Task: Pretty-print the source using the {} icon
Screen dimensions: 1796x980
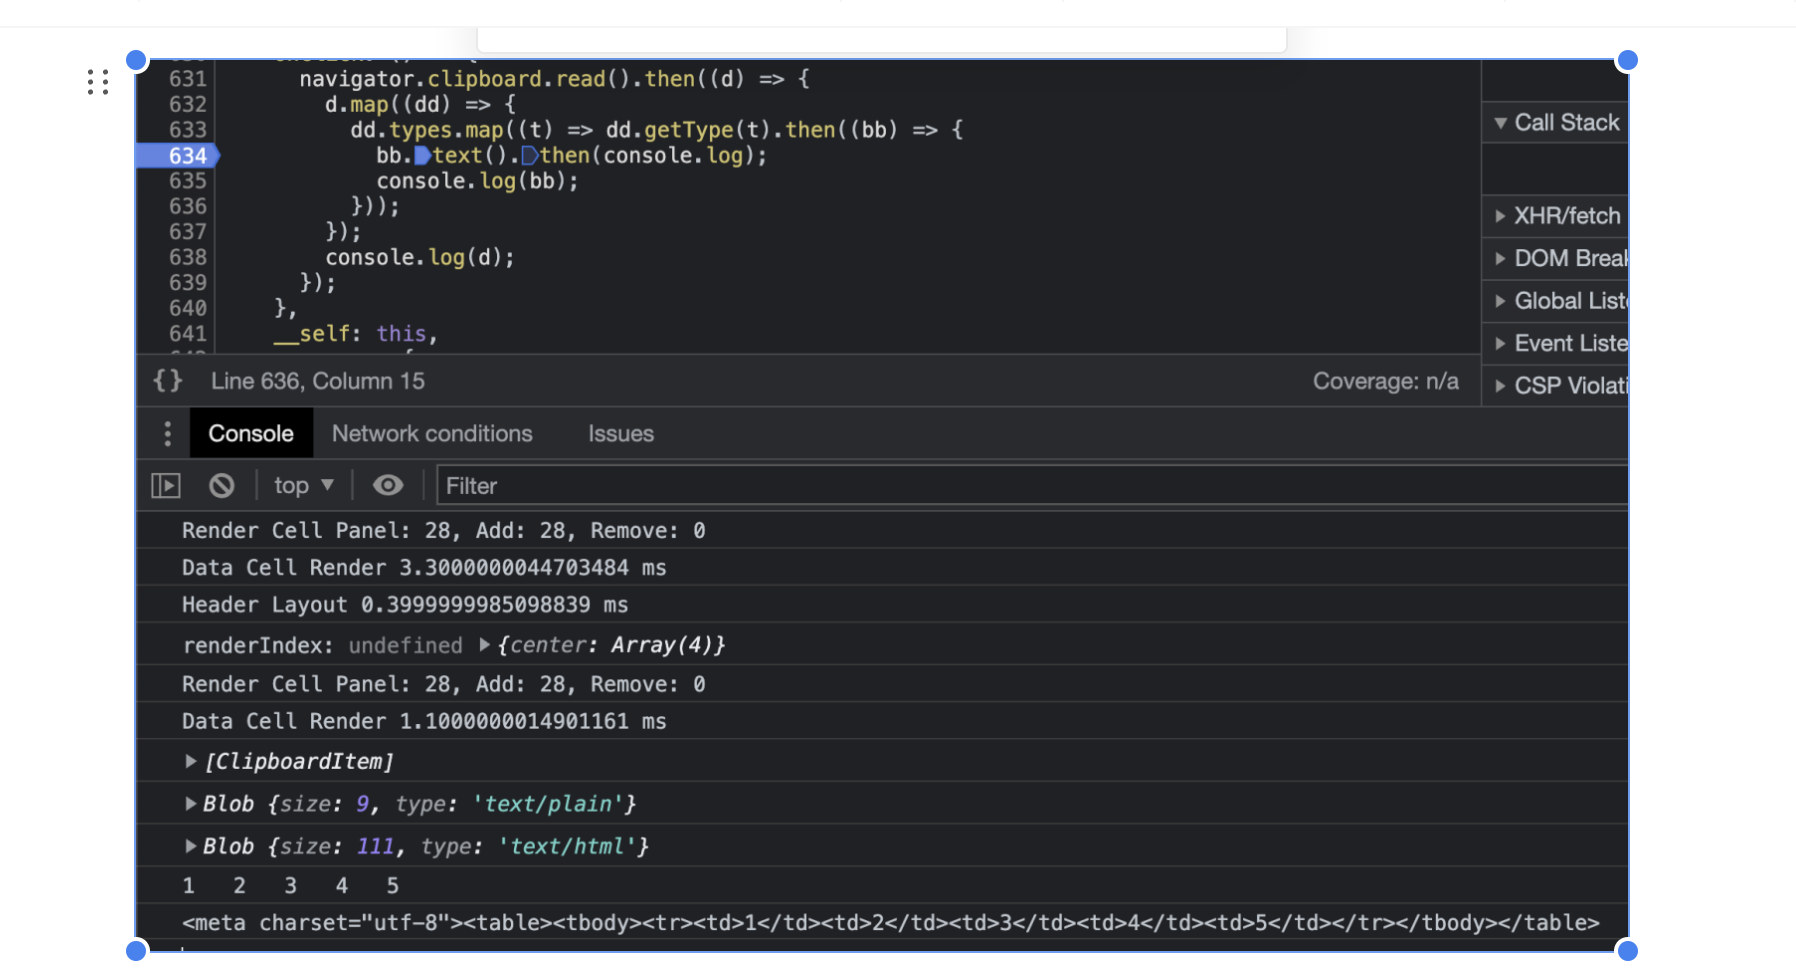Action: click(168, 380)
